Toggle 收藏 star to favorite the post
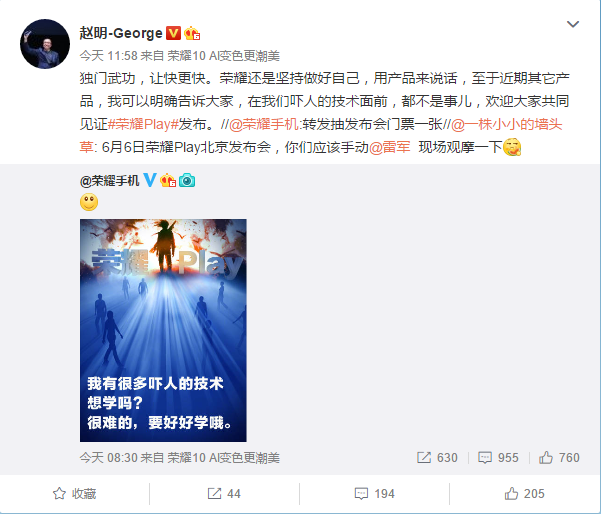Screen dimensions: 601x514 (x=74, y=494)
